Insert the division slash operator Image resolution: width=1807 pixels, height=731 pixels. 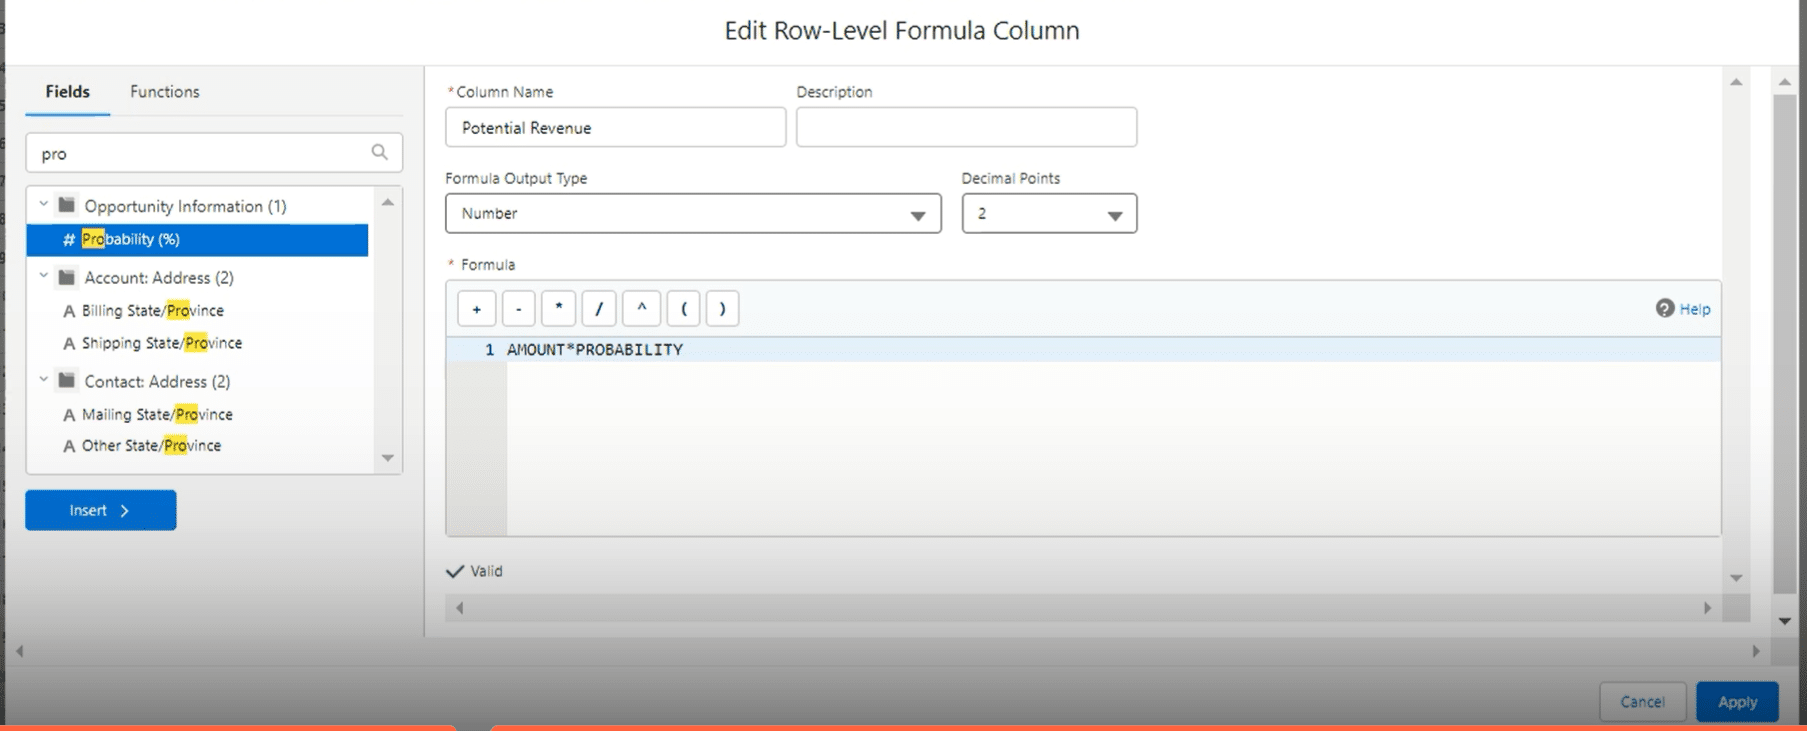click(599, 309)
